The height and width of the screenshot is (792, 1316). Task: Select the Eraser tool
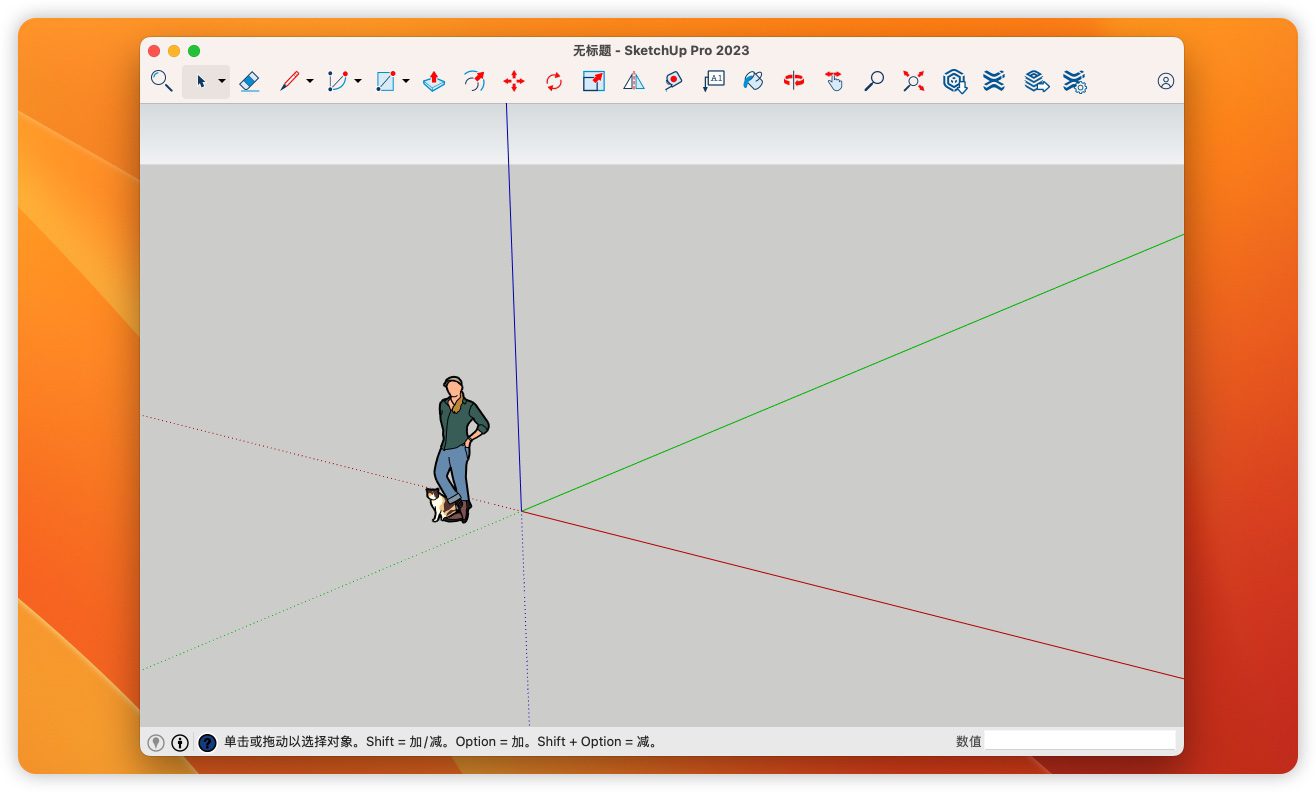(250, 81)
